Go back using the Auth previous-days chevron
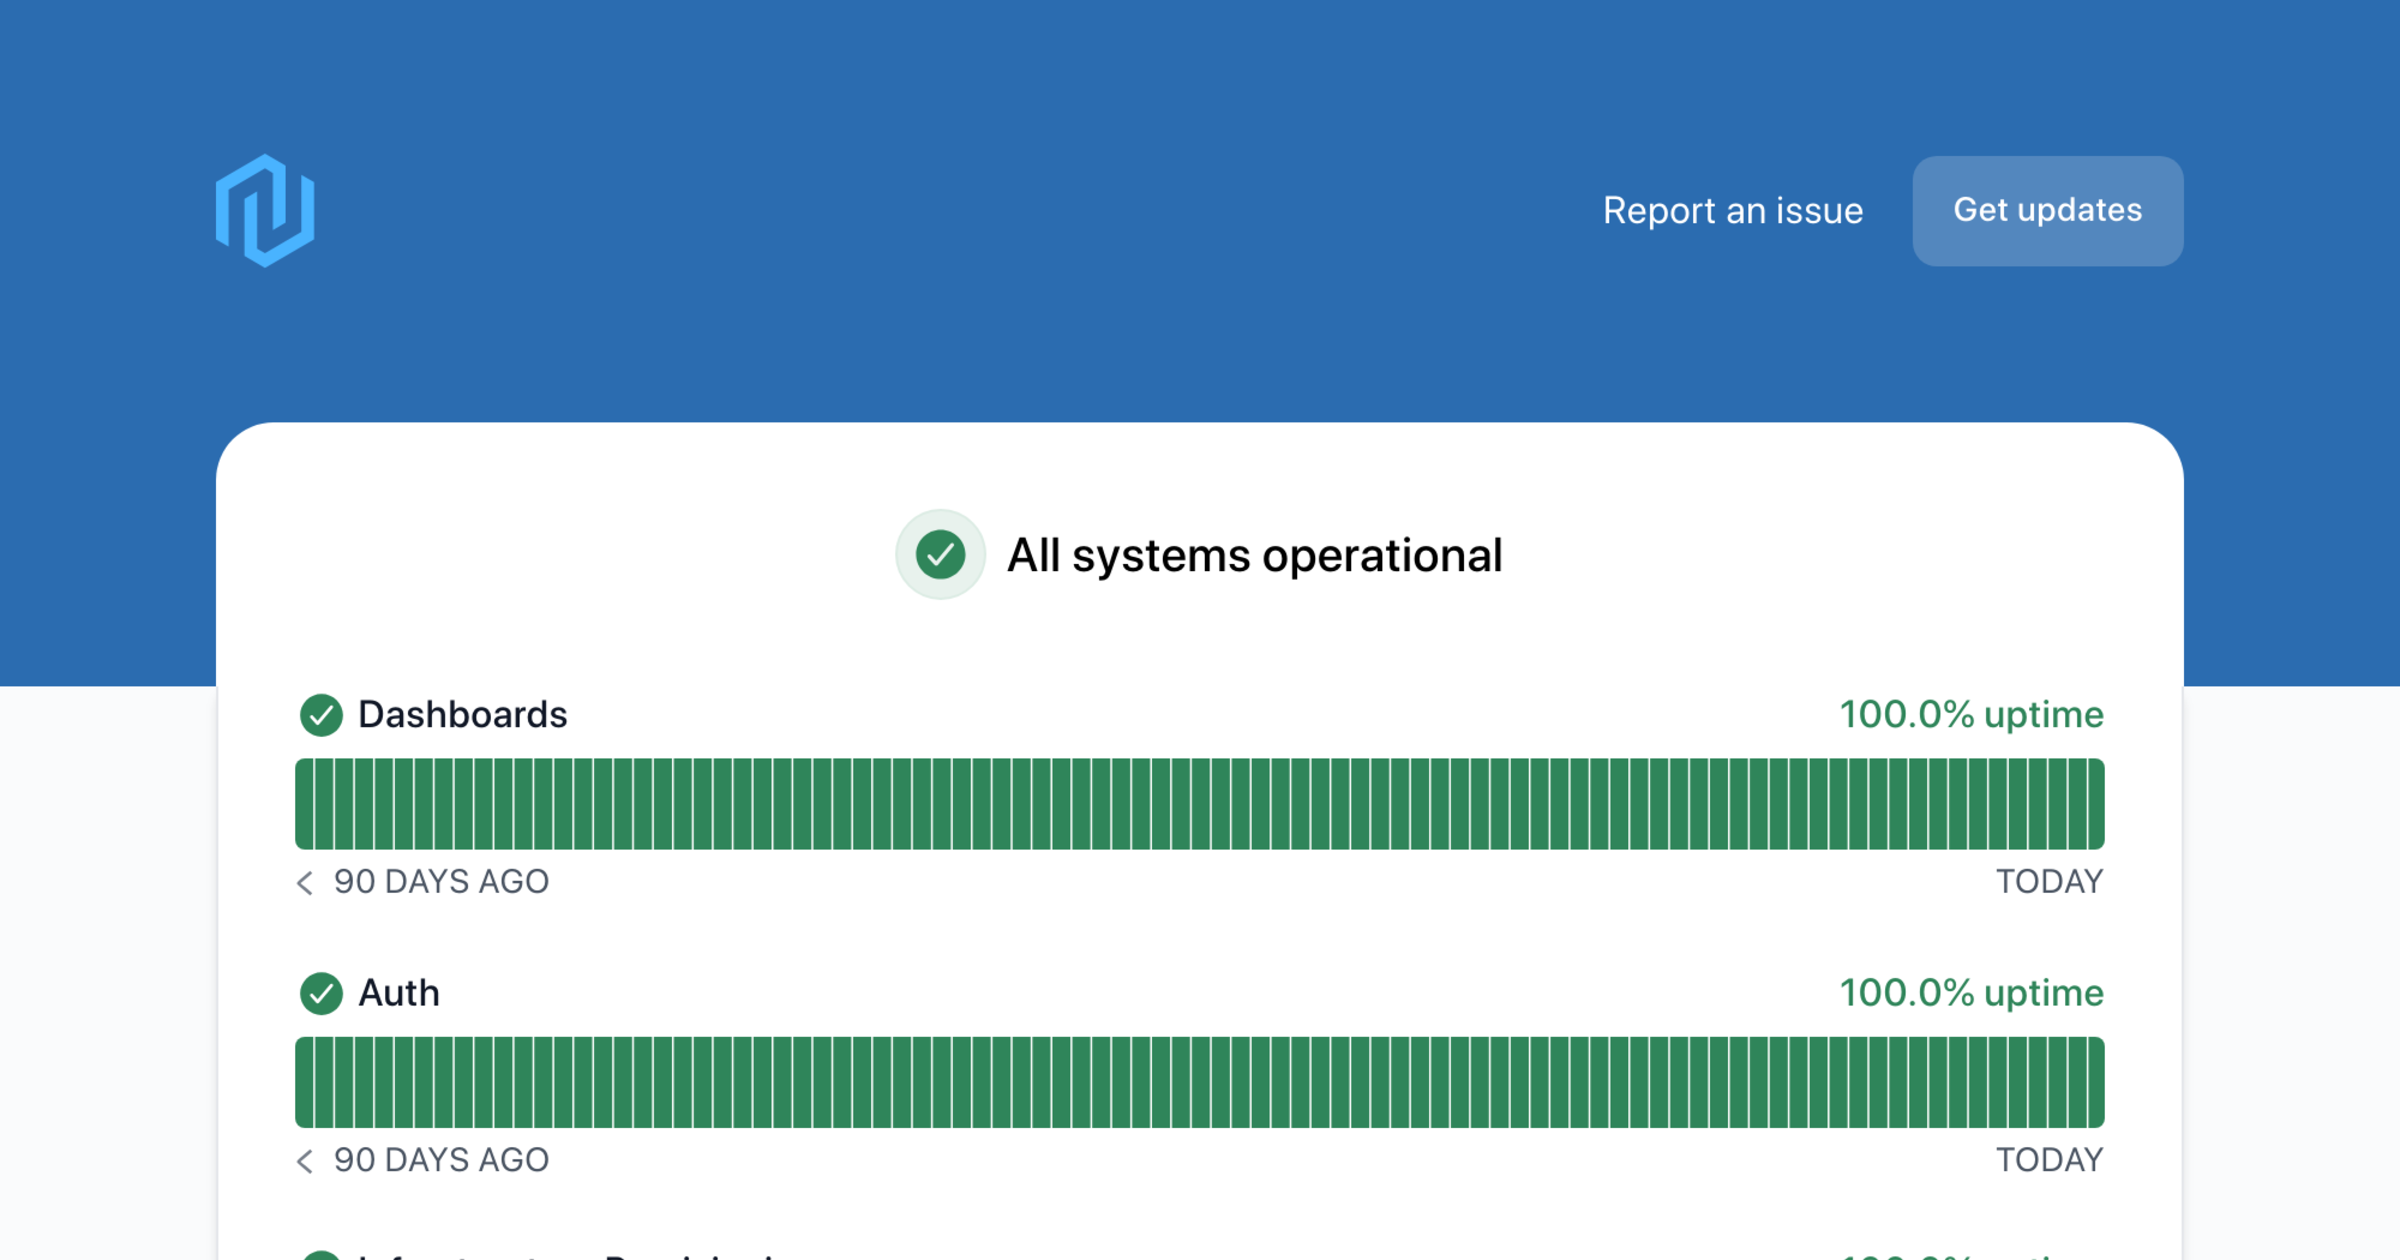 pyautogui.click(x=305, y=1160)
